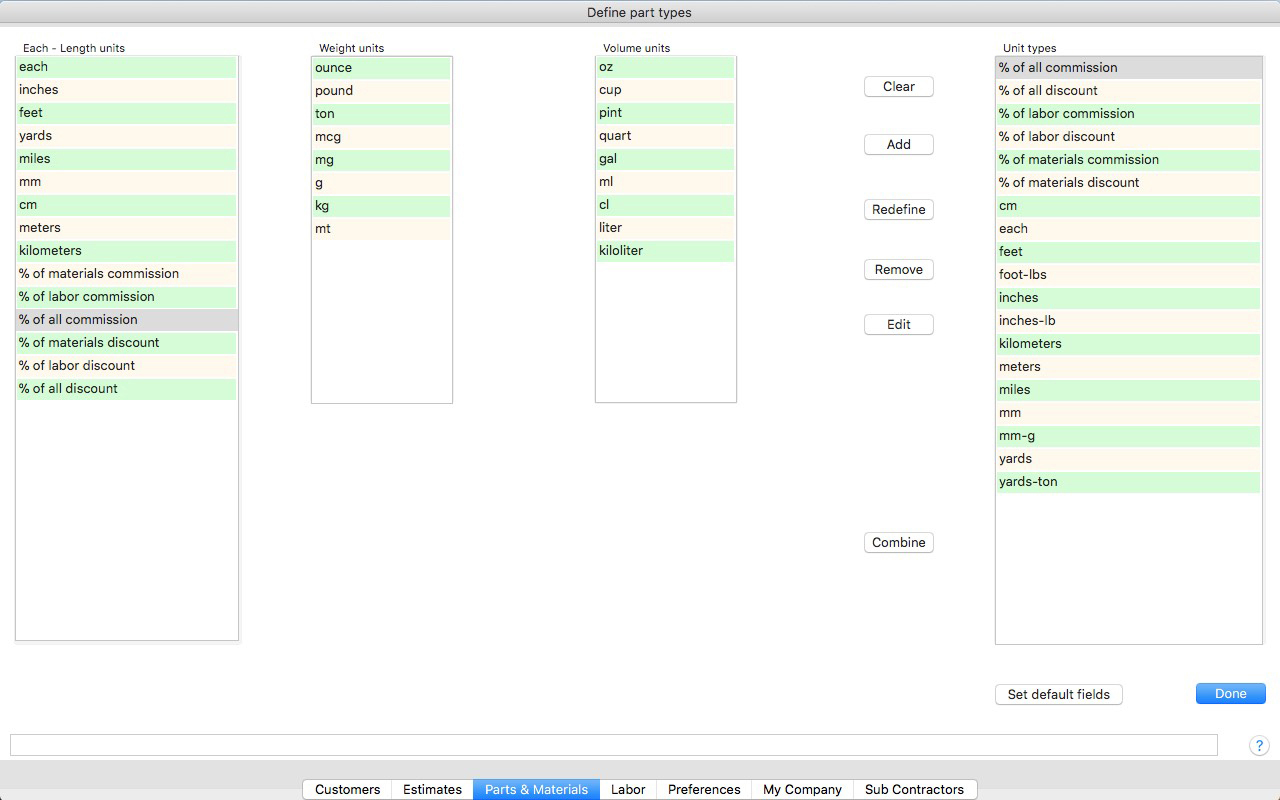Click Set default fields button

coord(1058,694)
